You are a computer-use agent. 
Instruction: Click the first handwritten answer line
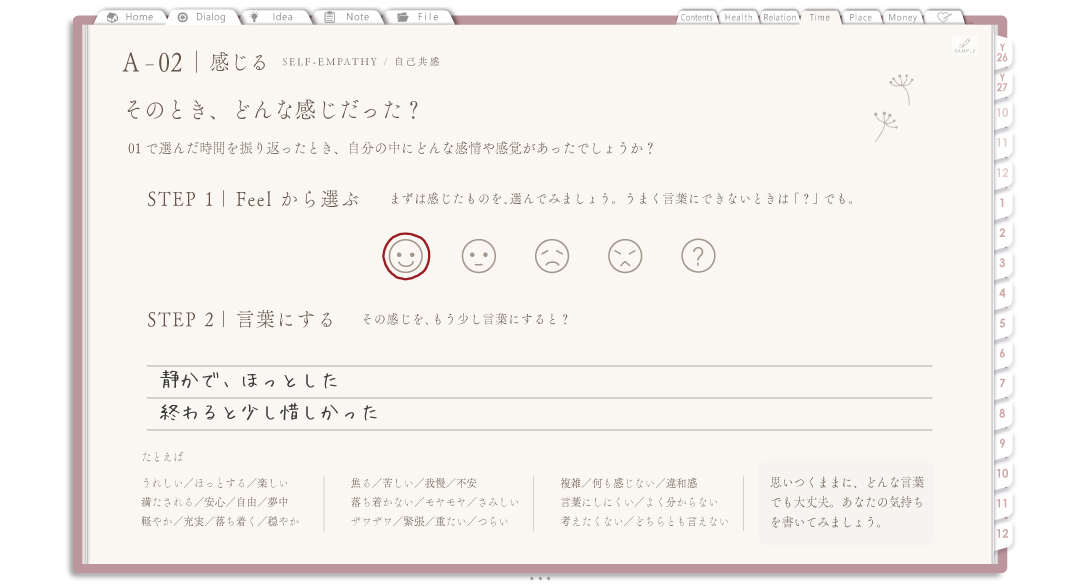(x=539, y=382)
